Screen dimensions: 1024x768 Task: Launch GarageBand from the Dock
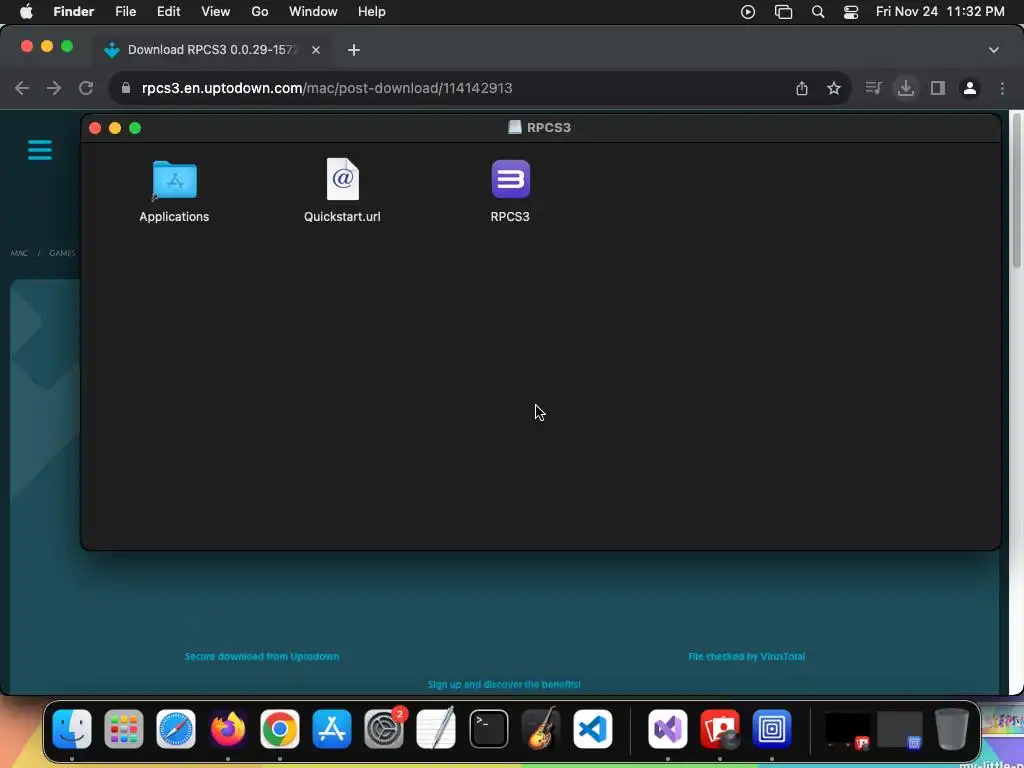click(541, 729)
